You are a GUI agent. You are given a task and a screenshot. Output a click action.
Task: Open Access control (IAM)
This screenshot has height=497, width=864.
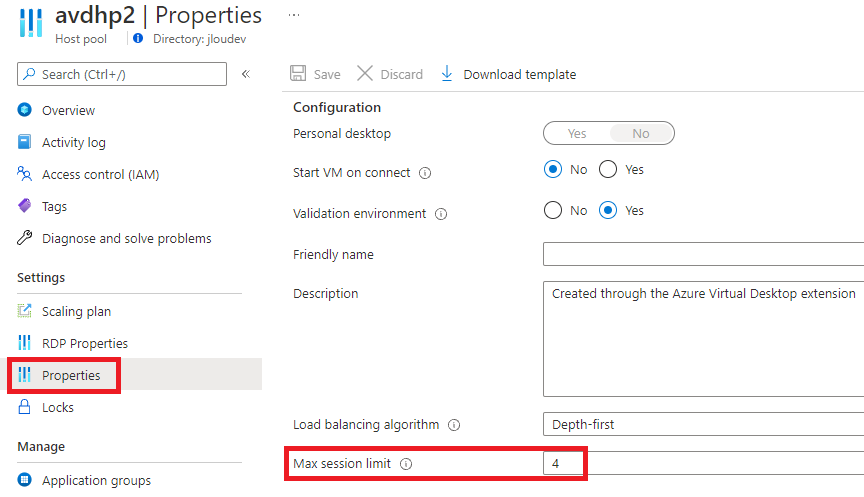[x=100, y=174]
